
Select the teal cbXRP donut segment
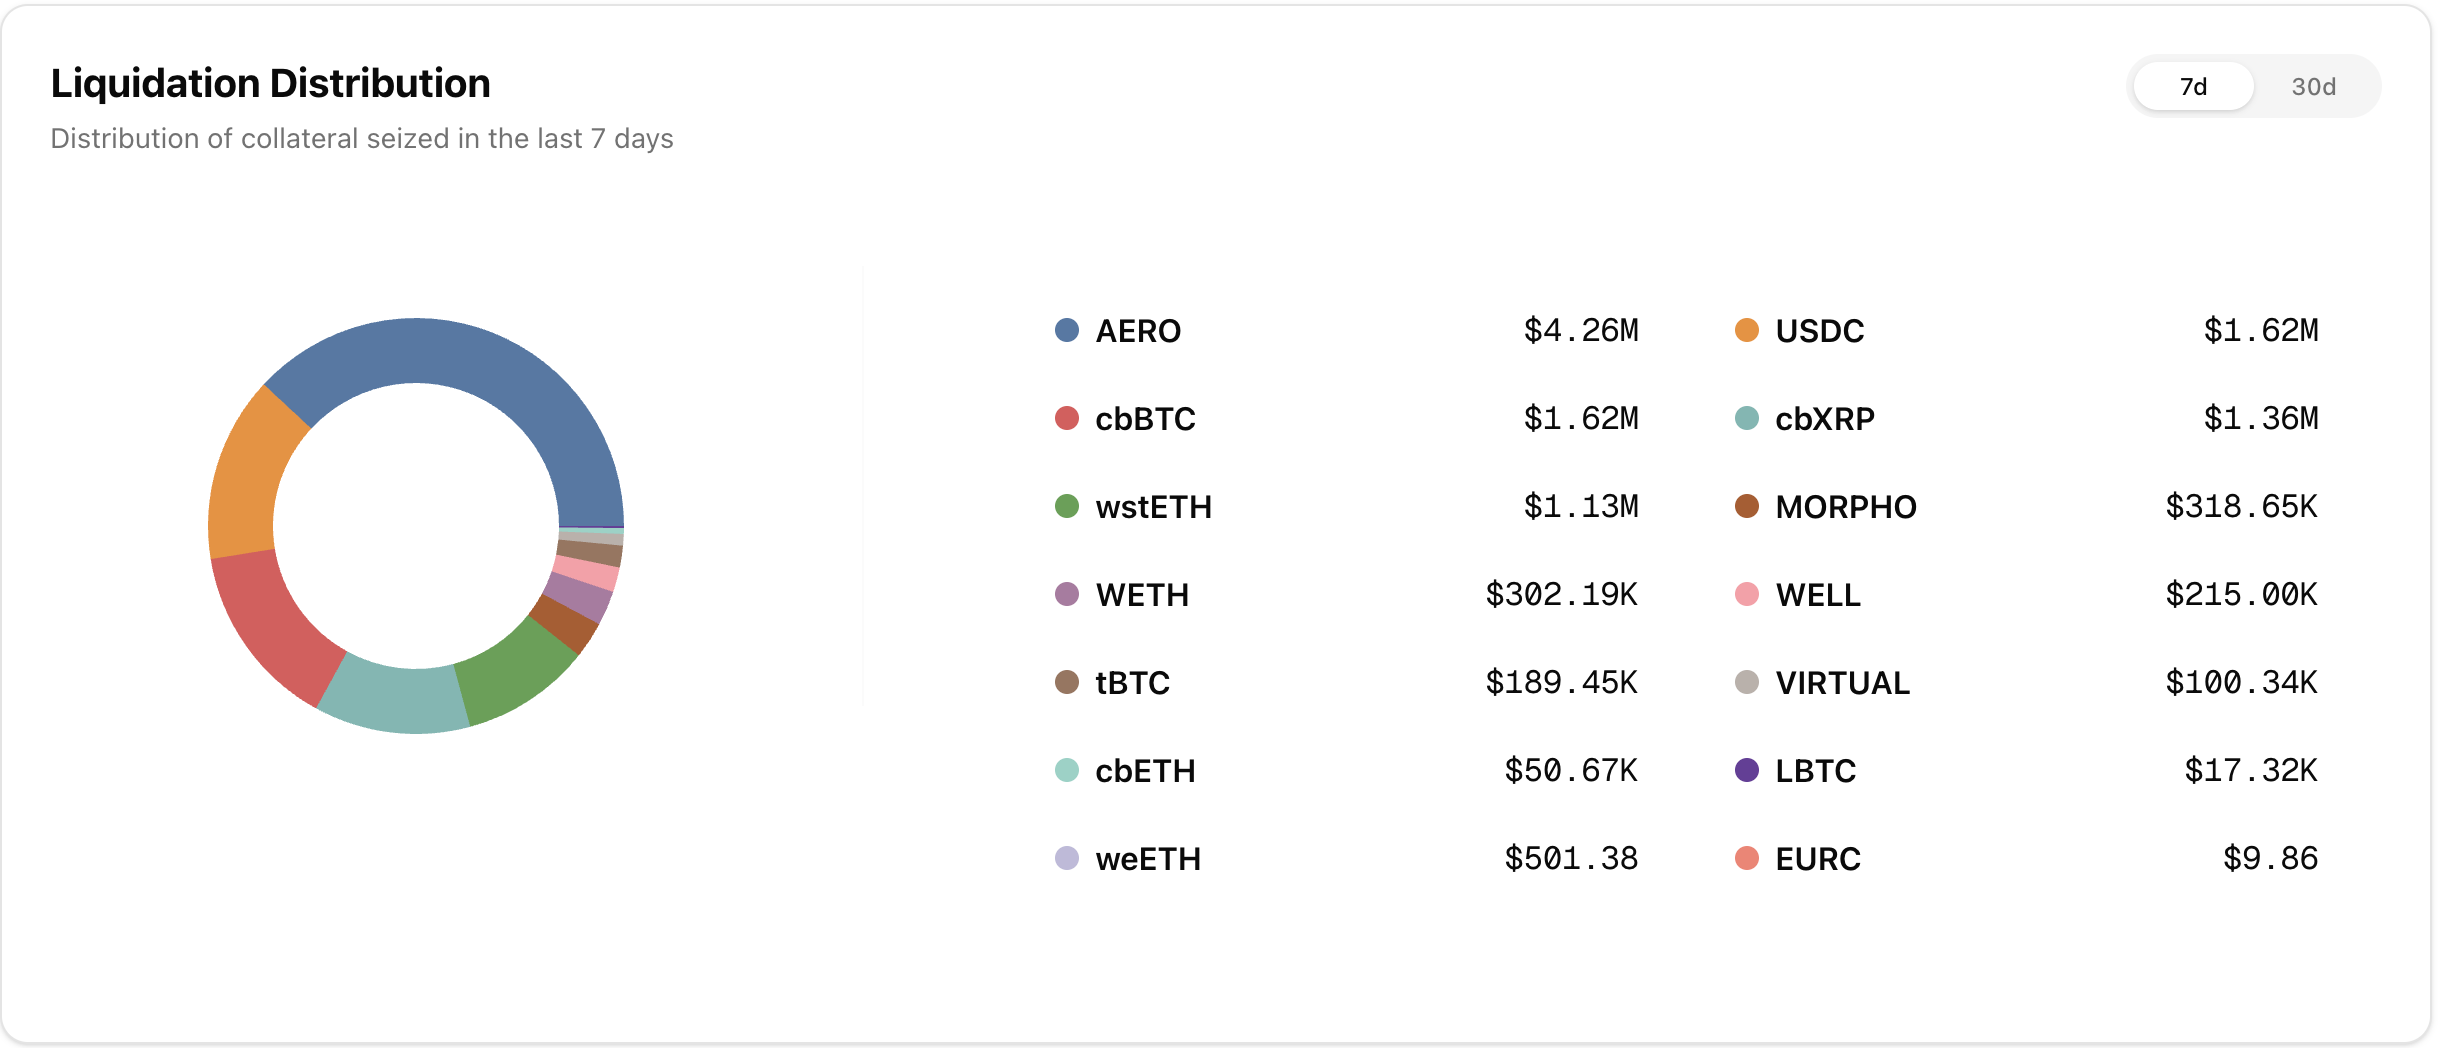[395, 698]
